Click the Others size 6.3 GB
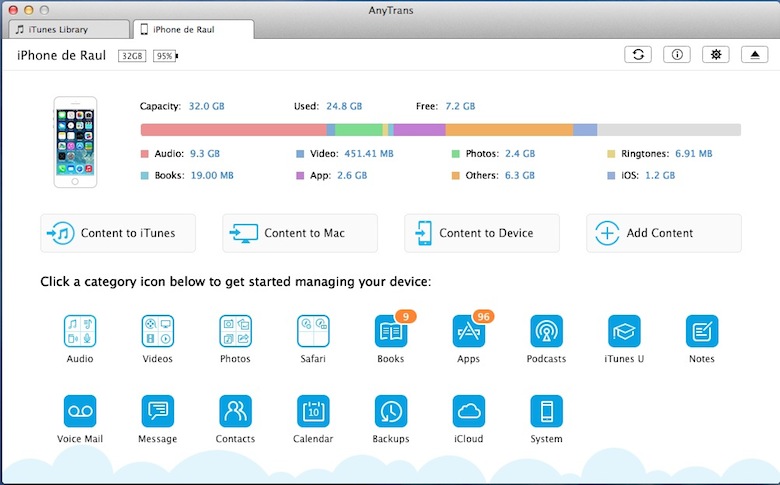Viewport: 780px width, 485px height. click(x=520, y=176)
